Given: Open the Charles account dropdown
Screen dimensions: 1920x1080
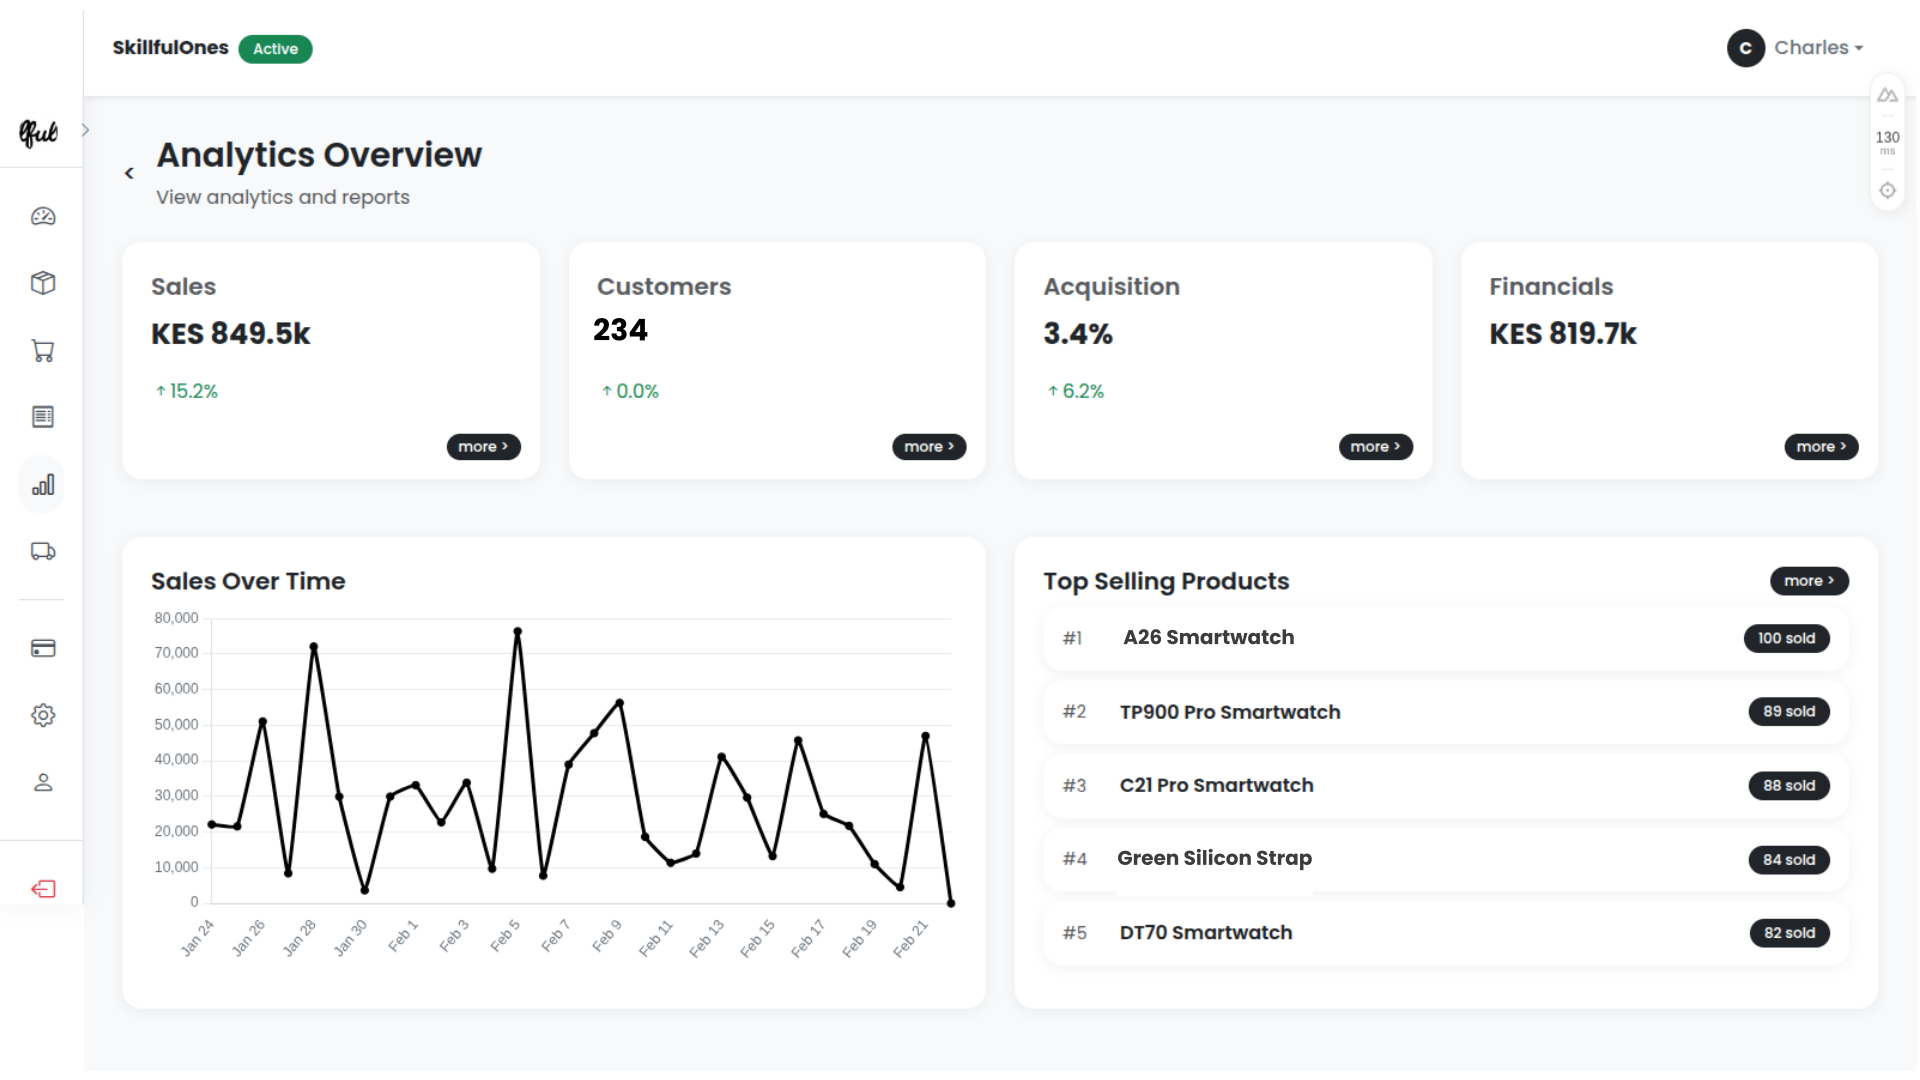Looking at the screenshot, I should [1796, 48].
